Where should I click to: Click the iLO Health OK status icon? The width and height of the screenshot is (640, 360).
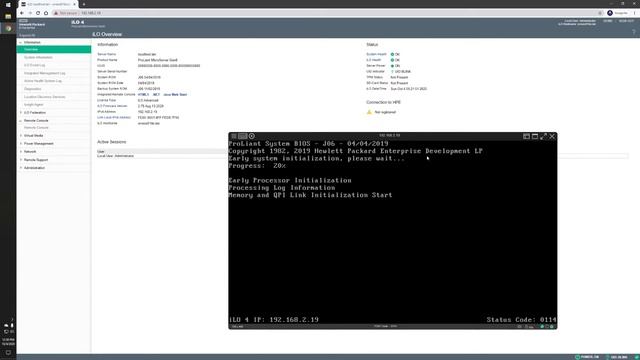[392, 60]
